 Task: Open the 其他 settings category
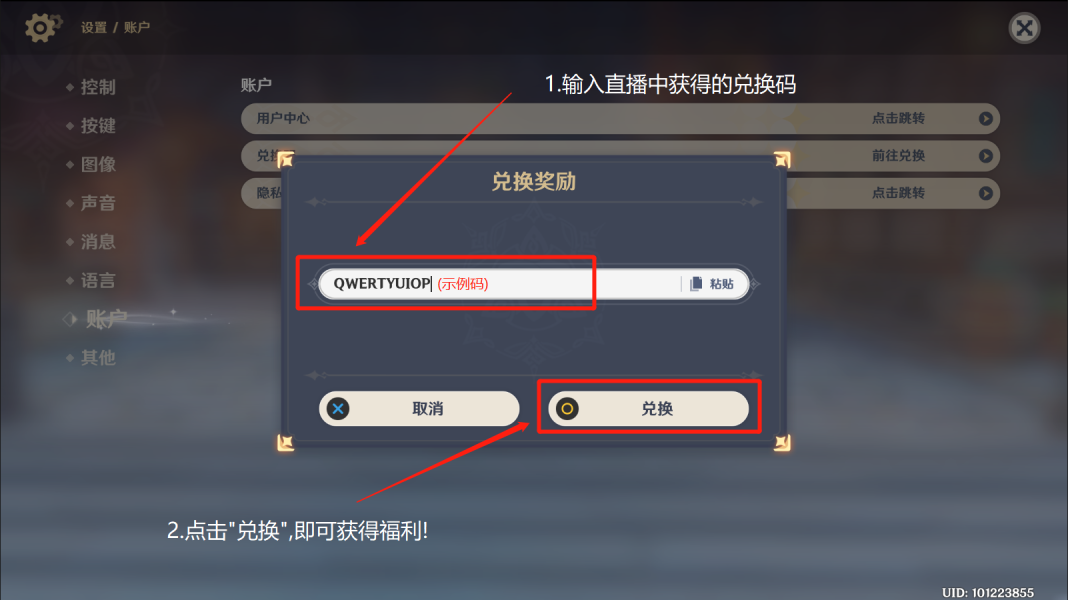(x=98, y=358)
